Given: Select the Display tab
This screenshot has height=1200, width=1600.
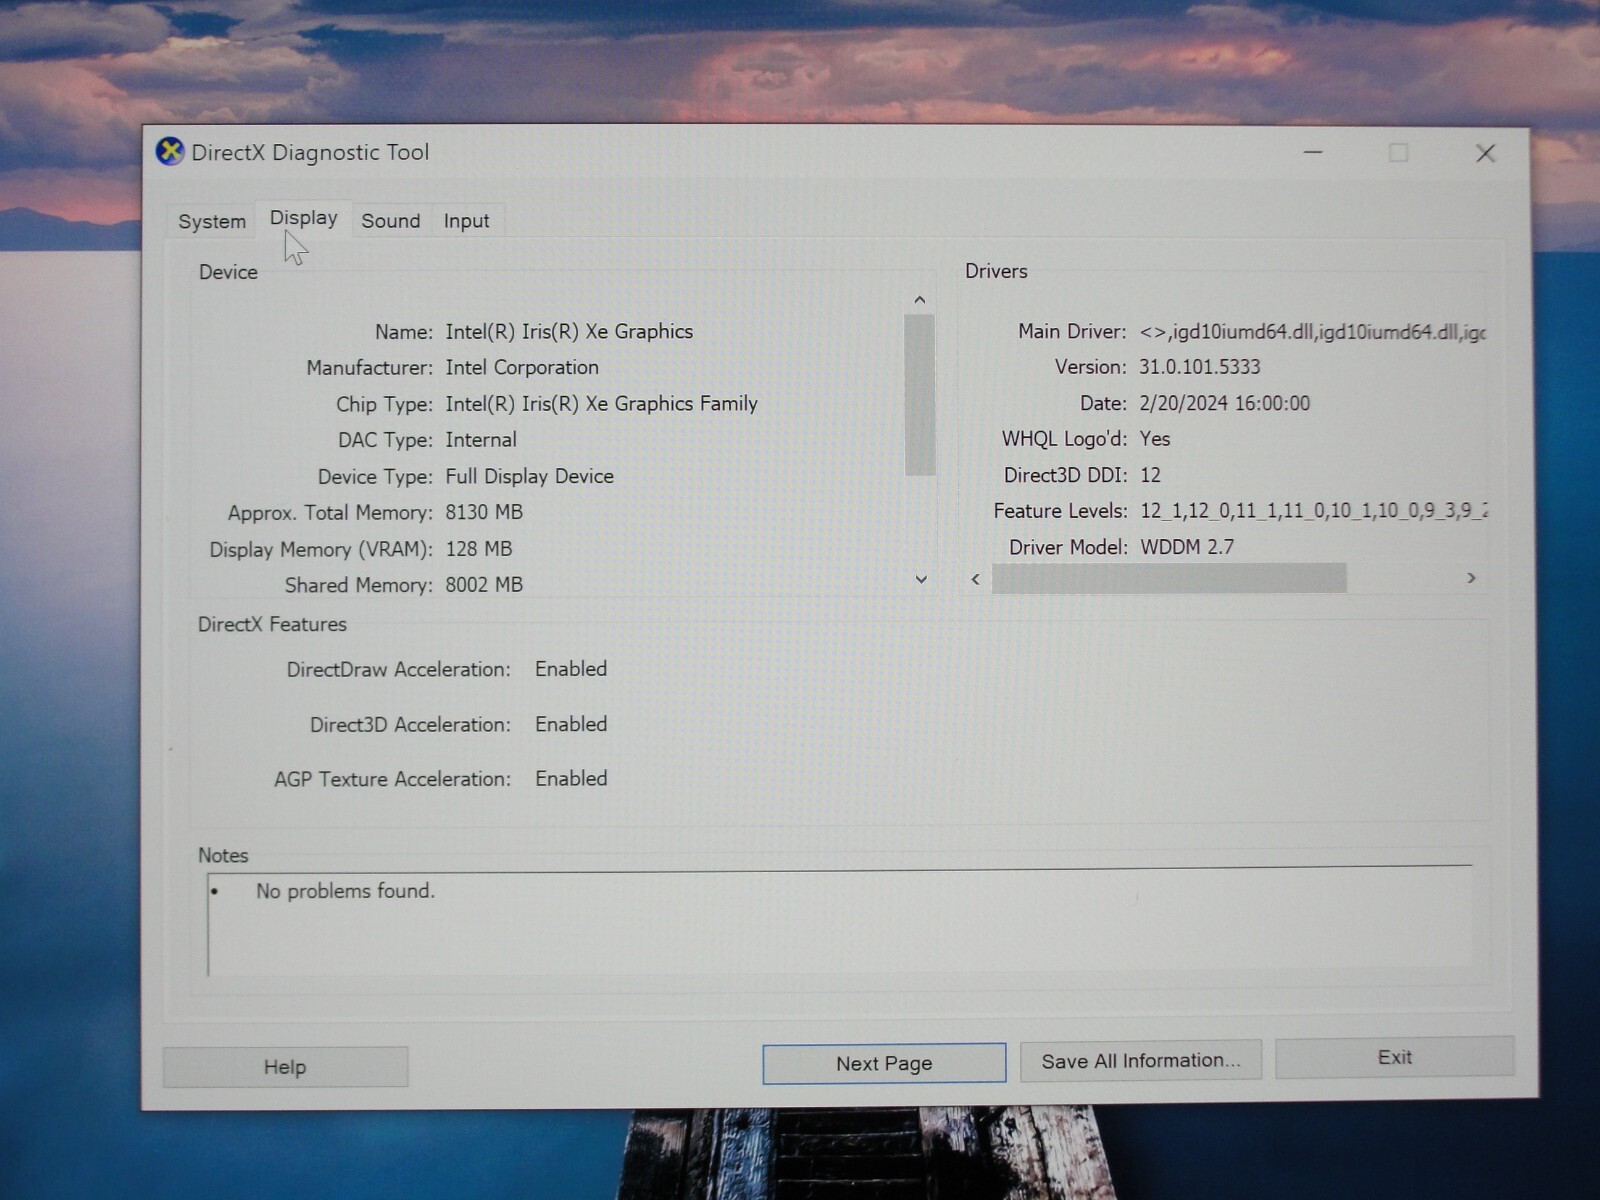Looking at the screenshot, I should click(x=304, y=218).
